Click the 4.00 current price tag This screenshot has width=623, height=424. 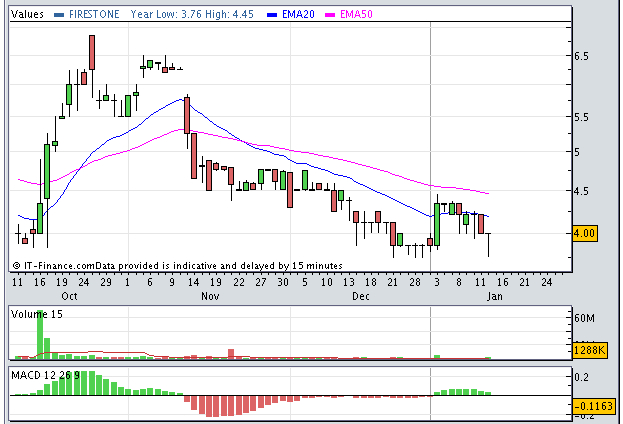pos(585,233)
